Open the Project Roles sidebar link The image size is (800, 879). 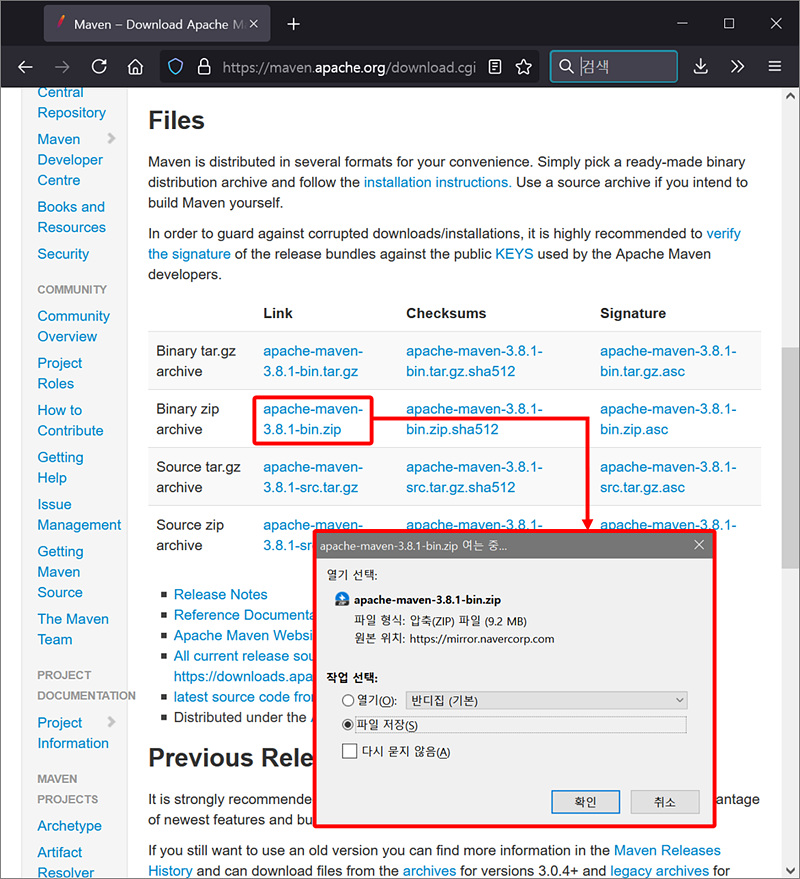pos(59,373)
